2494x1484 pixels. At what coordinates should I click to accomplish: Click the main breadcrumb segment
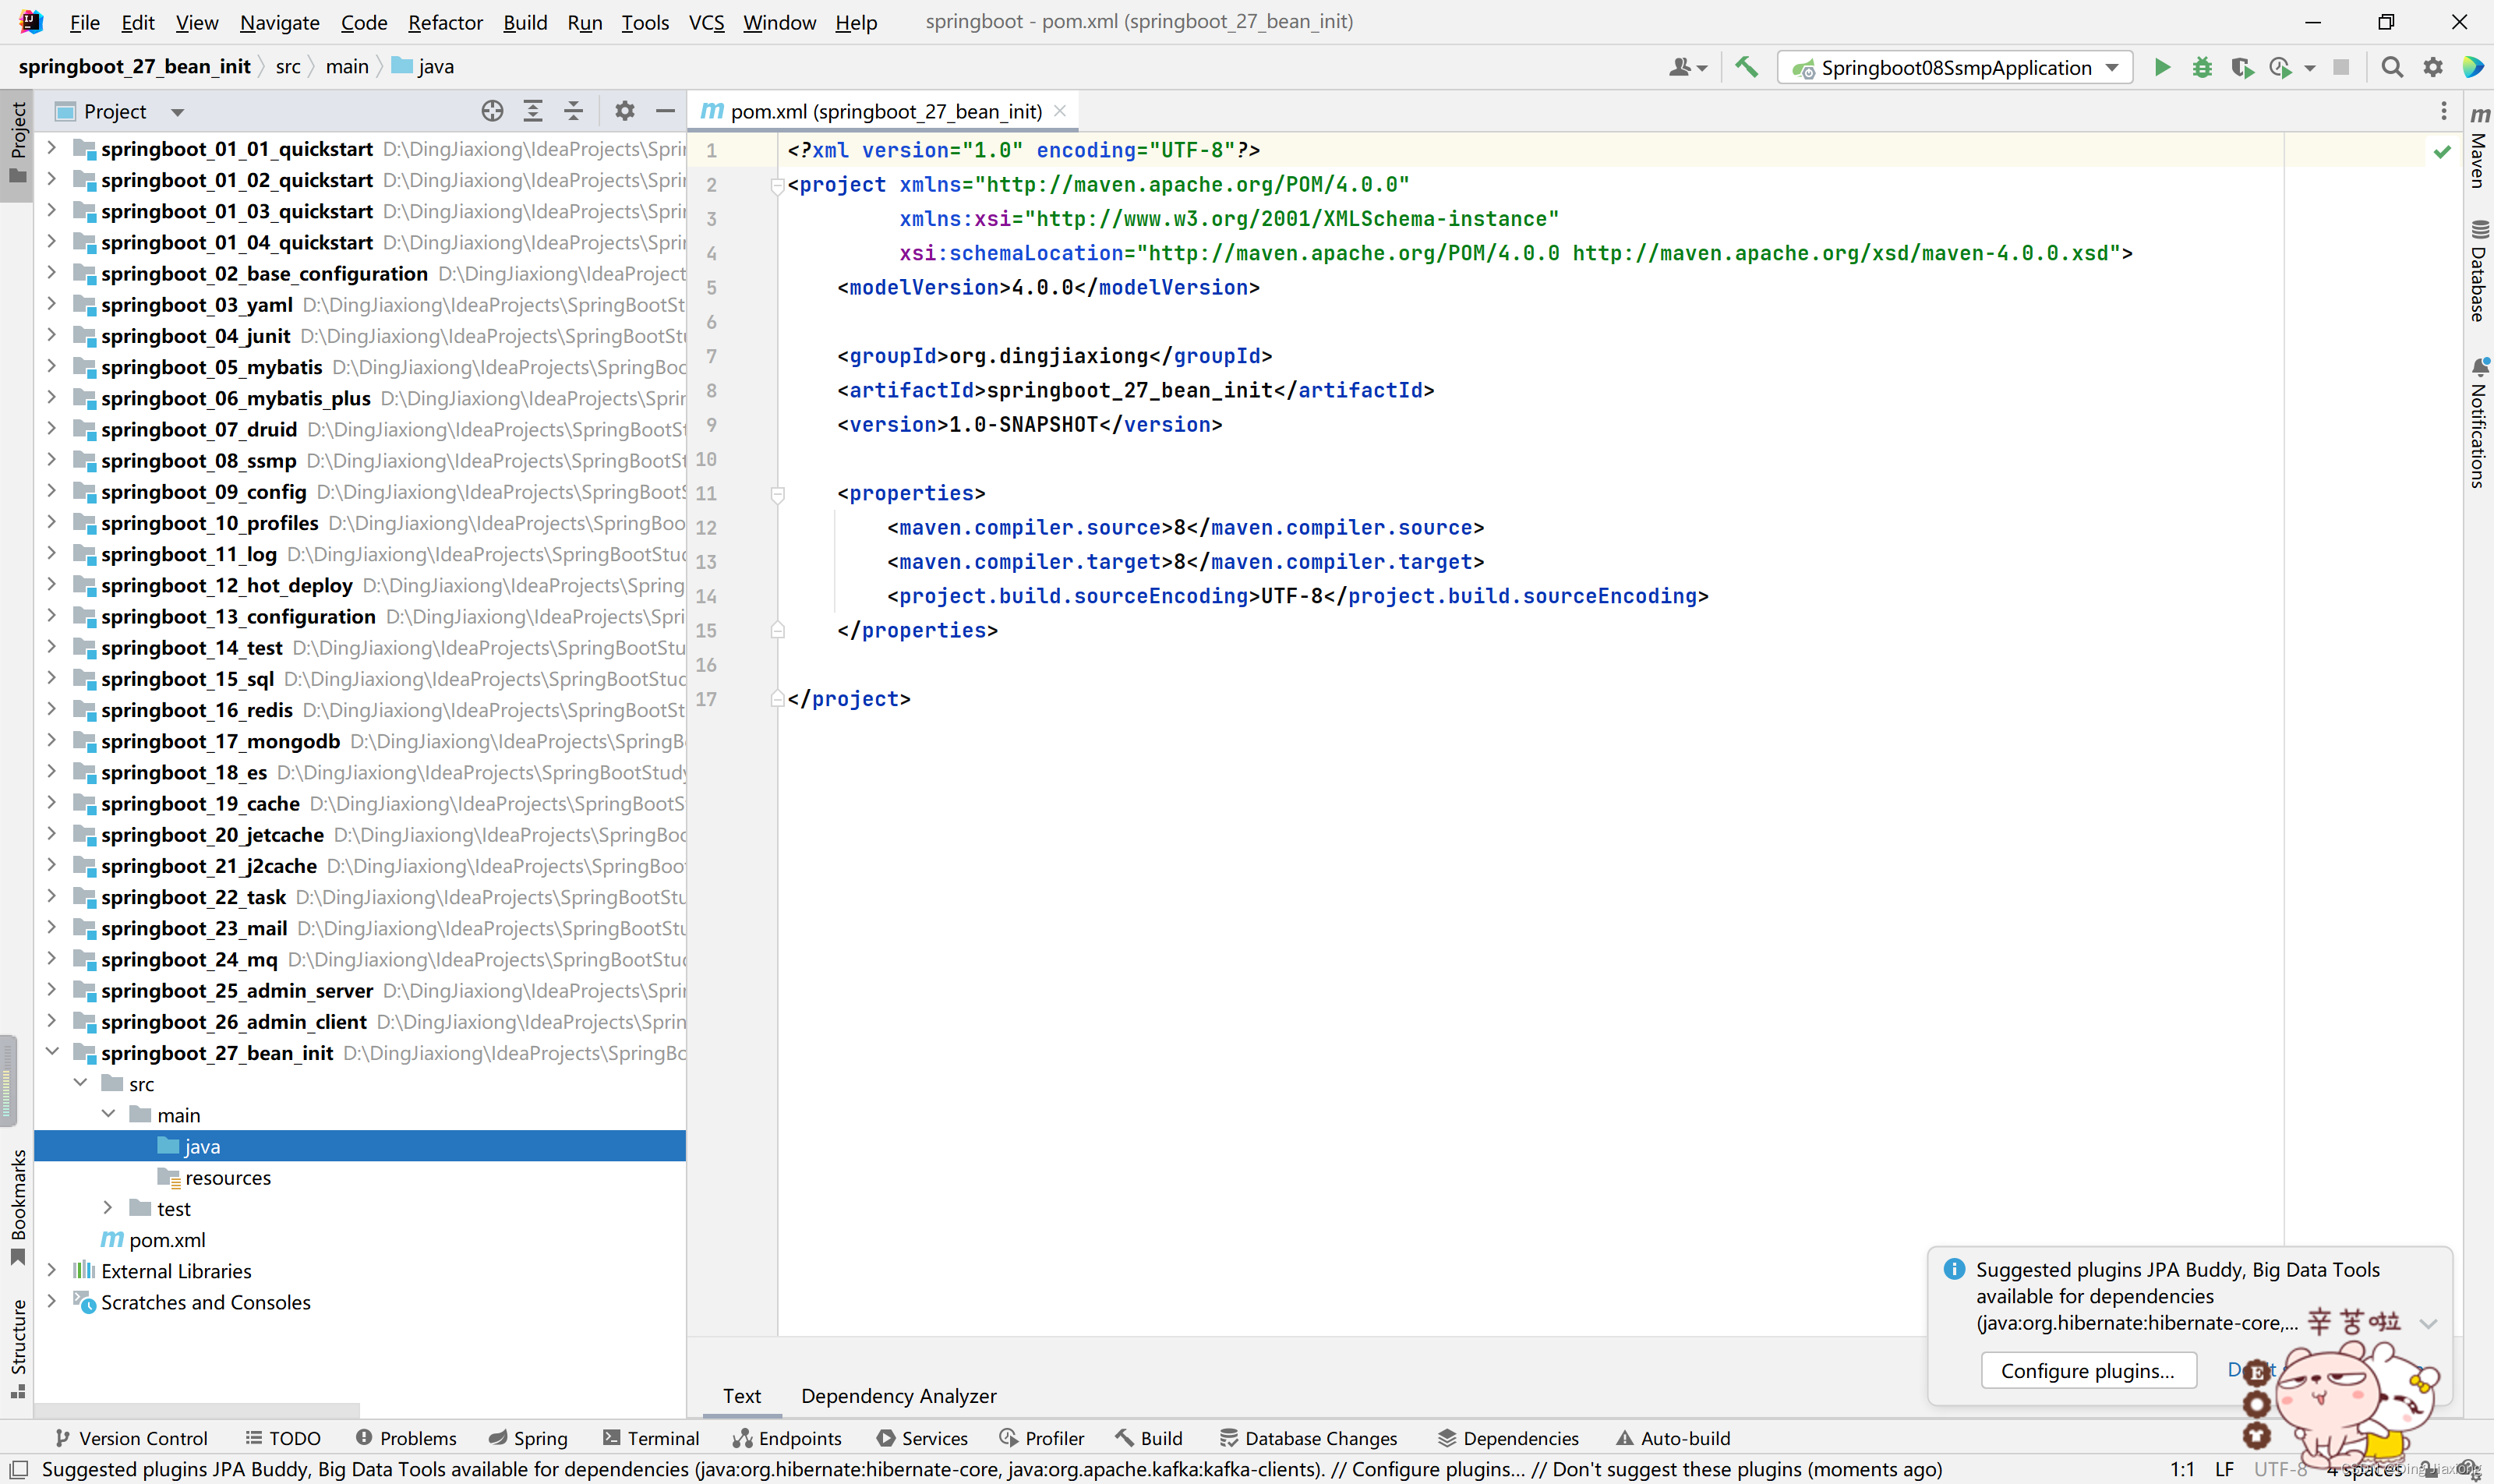[347, 66]
